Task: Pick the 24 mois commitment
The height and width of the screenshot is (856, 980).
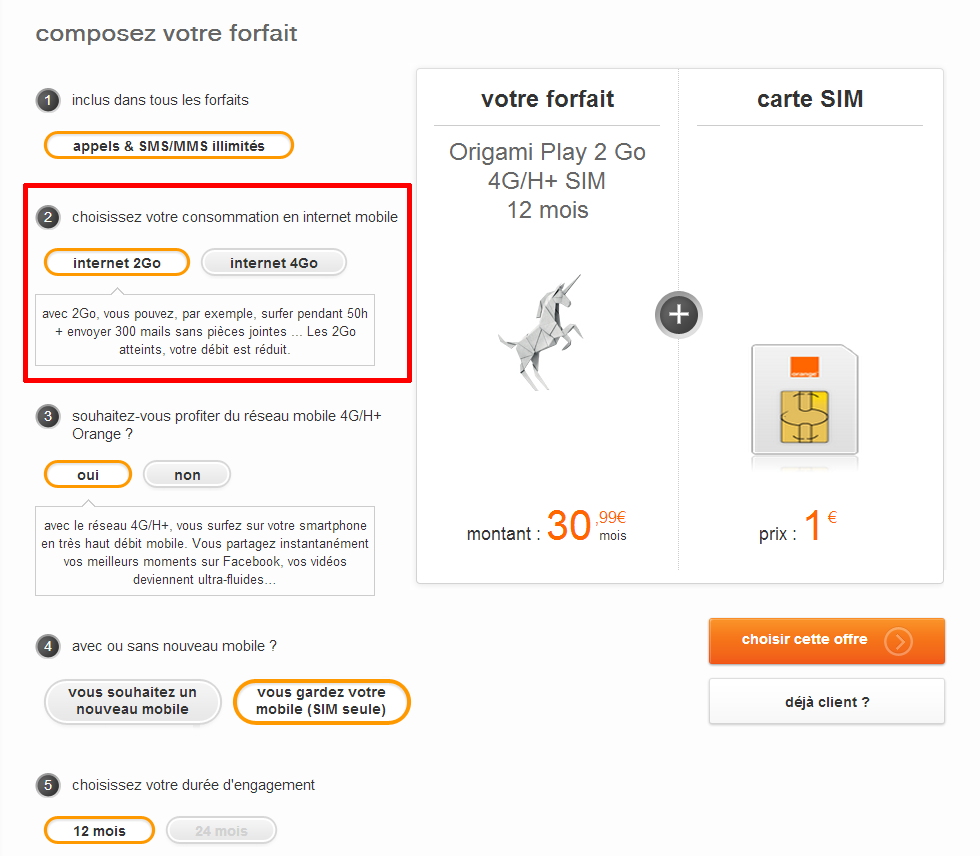Action: click(221, 830)
